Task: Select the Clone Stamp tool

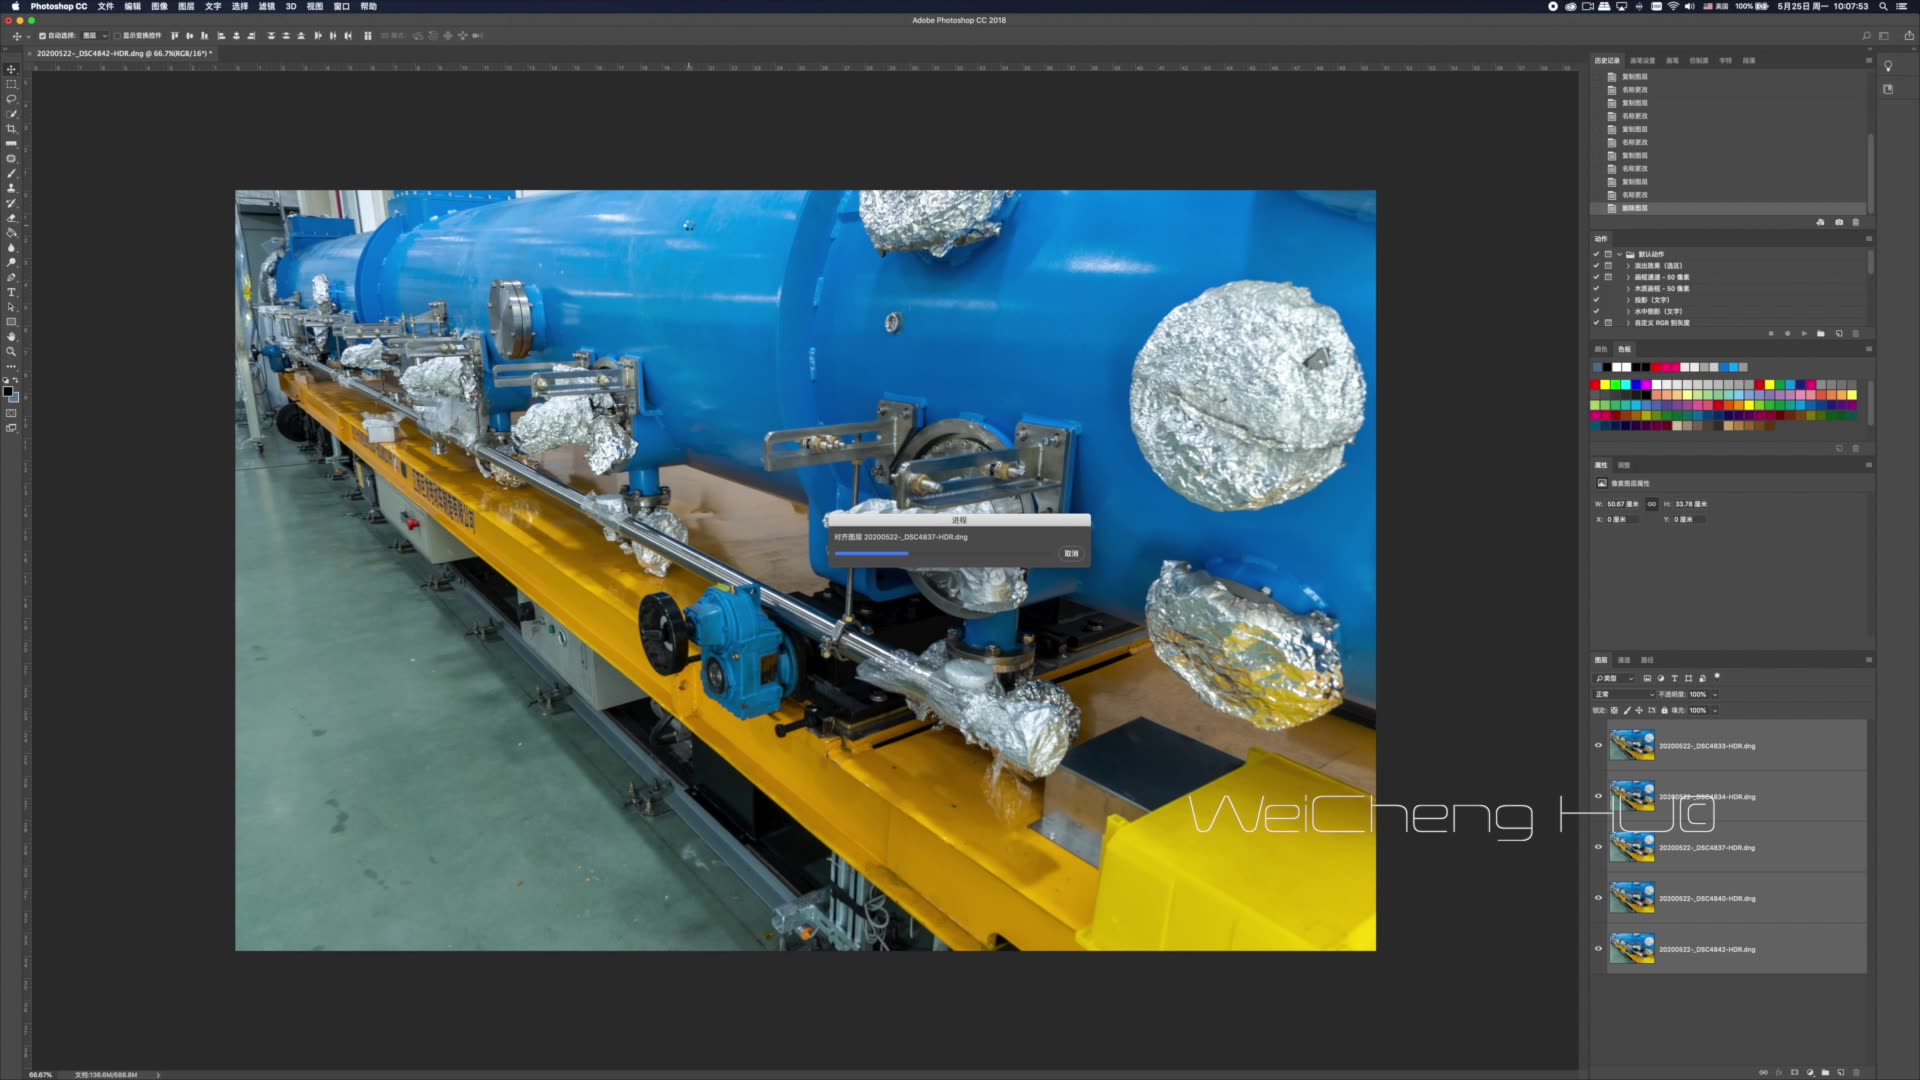Action: tap(11, 188)
